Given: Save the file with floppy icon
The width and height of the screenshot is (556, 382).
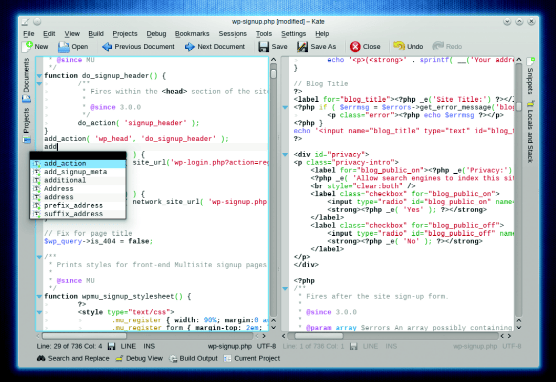Looking at the screenshot, I should click(x=263, y=47).
